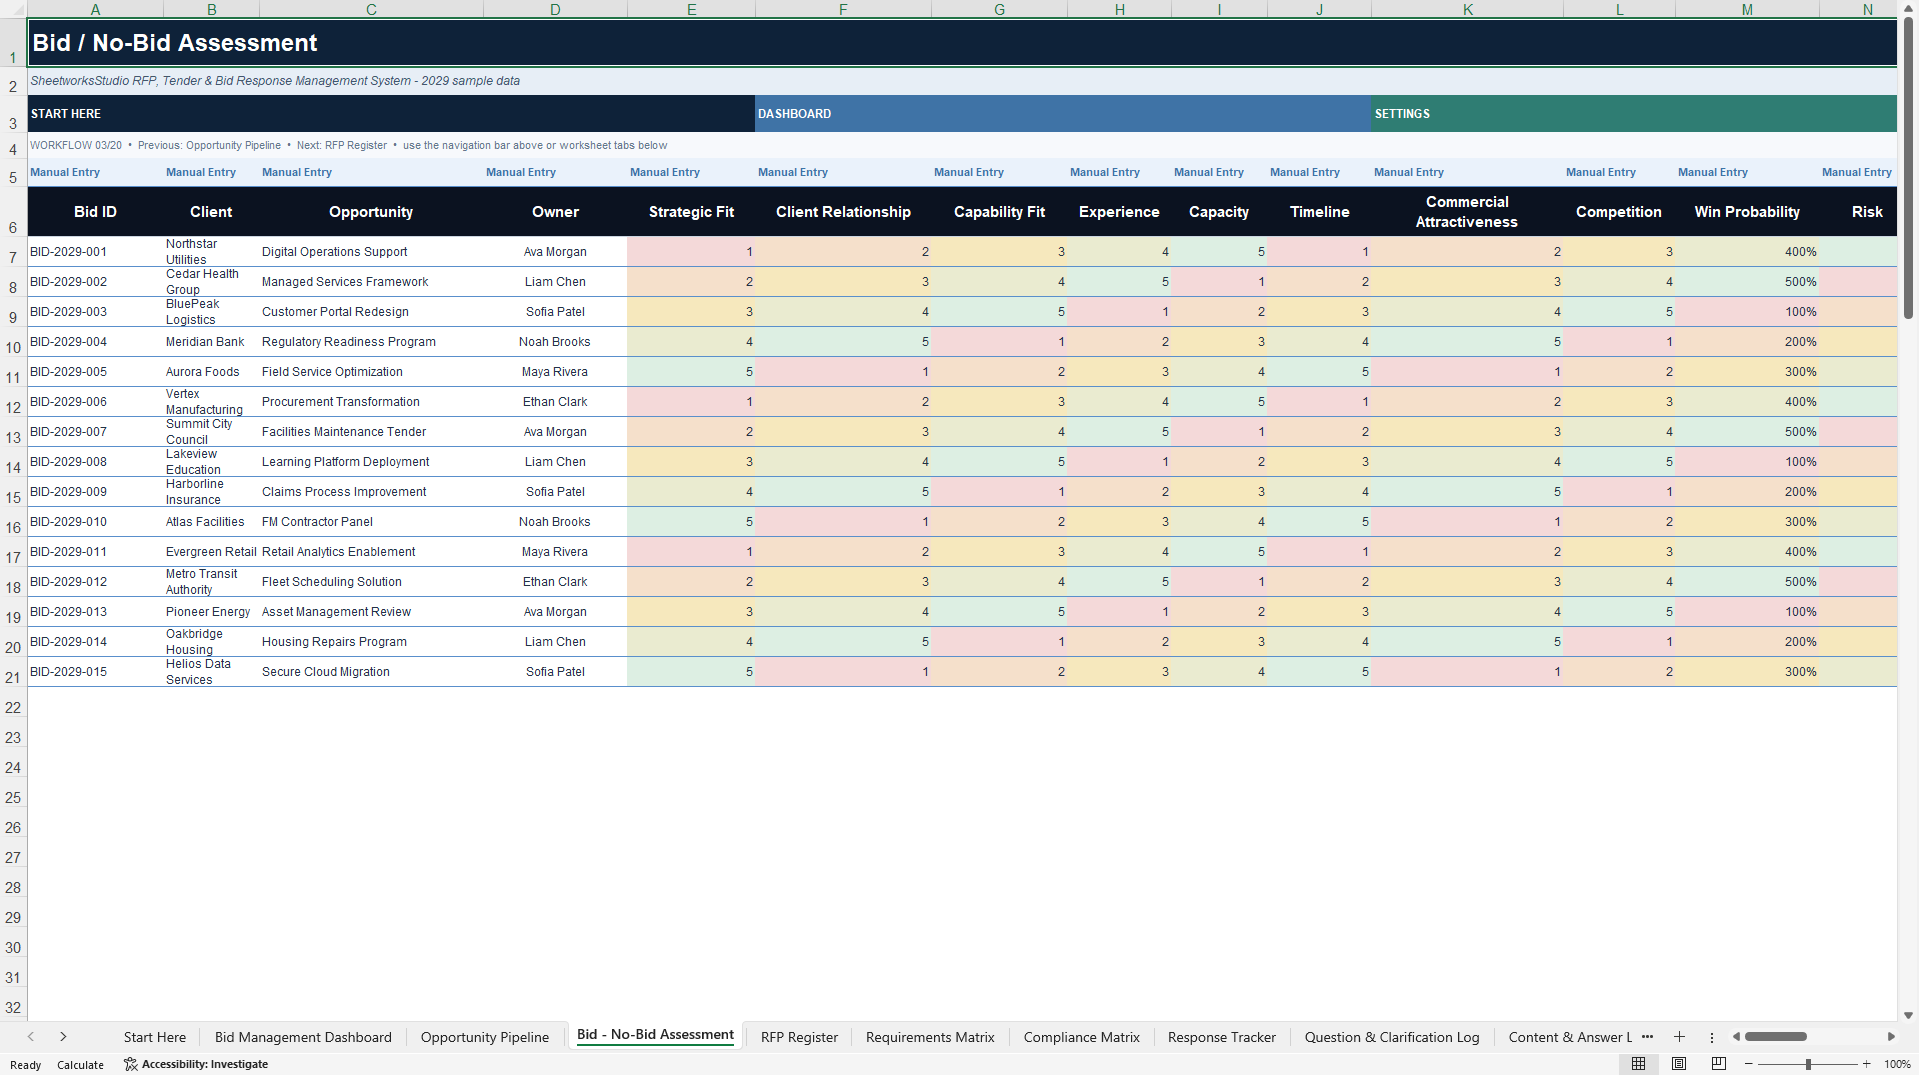Image resolution: width=1919 pixels, height=1075 pixels.
Task: Click DASHBOARD navigation bar button
Action: pyautogui.click(x=1062, y=114)
